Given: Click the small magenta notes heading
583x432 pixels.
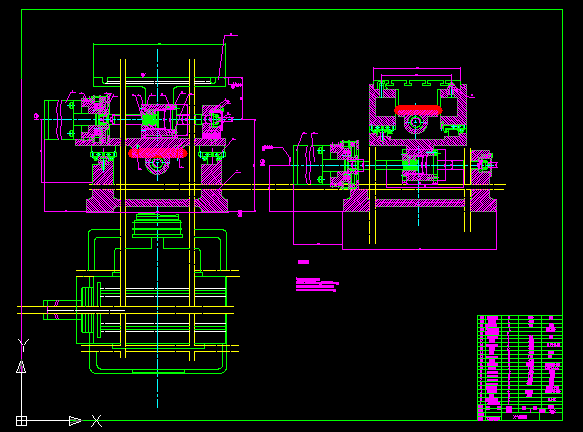Looking at the screenshot, I should tap(303, 262).
